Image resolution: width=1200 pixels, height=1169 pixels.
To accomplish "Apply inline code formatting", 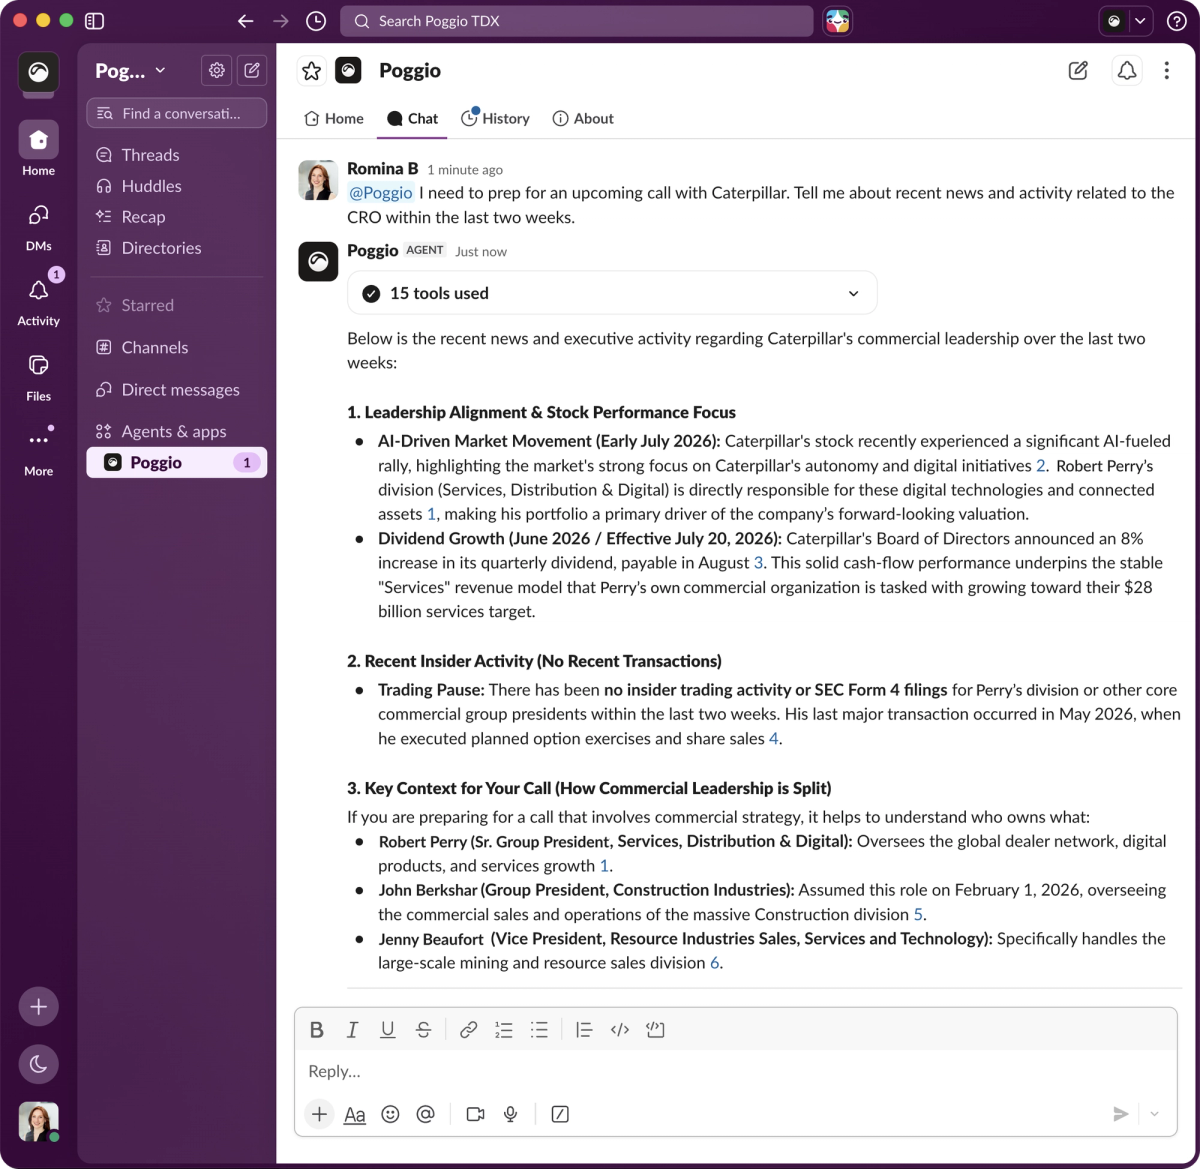I will [x=620, y=1030].
